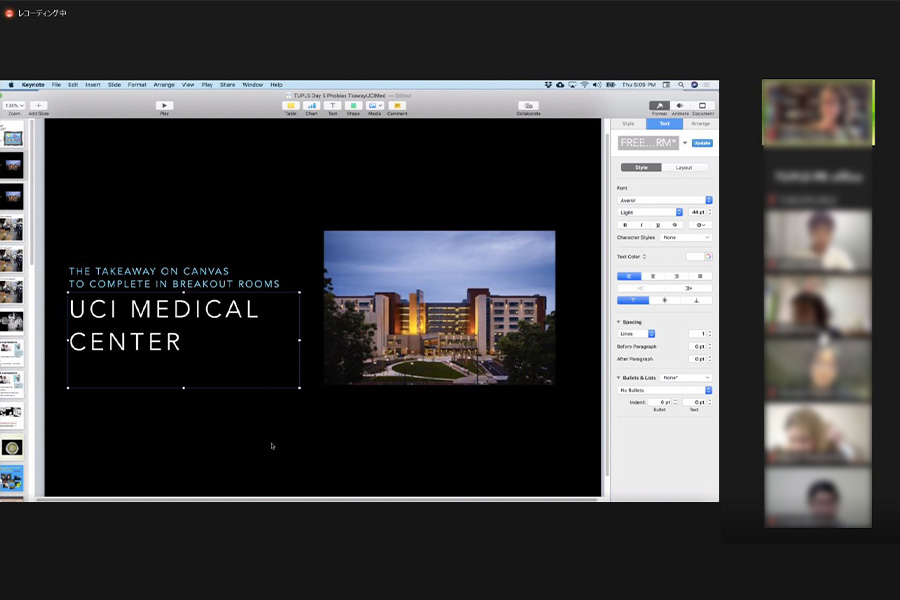
Task: Center align the text
Action: [x=653, y=276]
